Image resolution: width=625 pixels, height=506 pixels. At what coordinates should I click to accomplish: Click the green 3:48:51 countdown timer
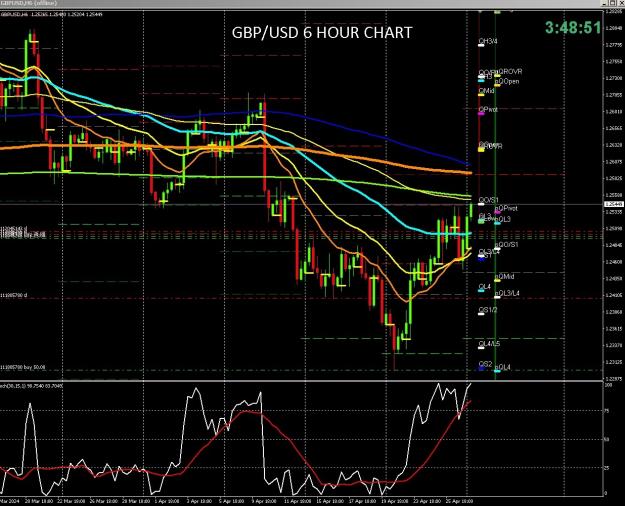point(573,28)
